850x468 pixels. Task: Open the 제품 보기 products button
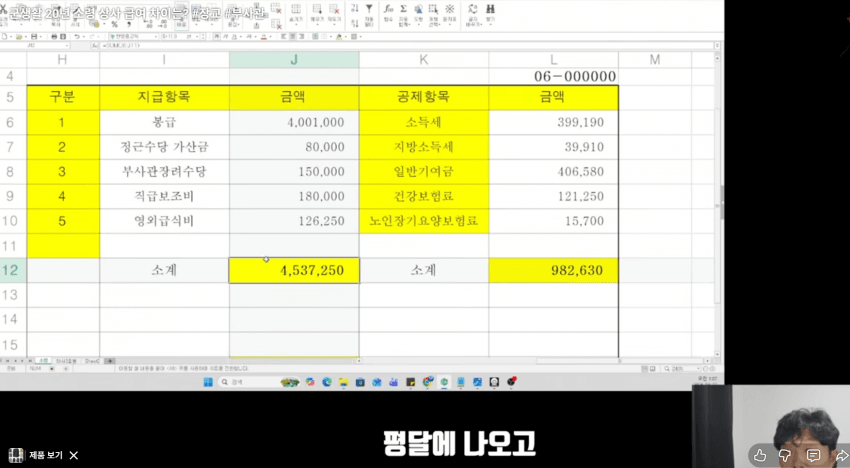pyautogui.click(x=36, y=455)
